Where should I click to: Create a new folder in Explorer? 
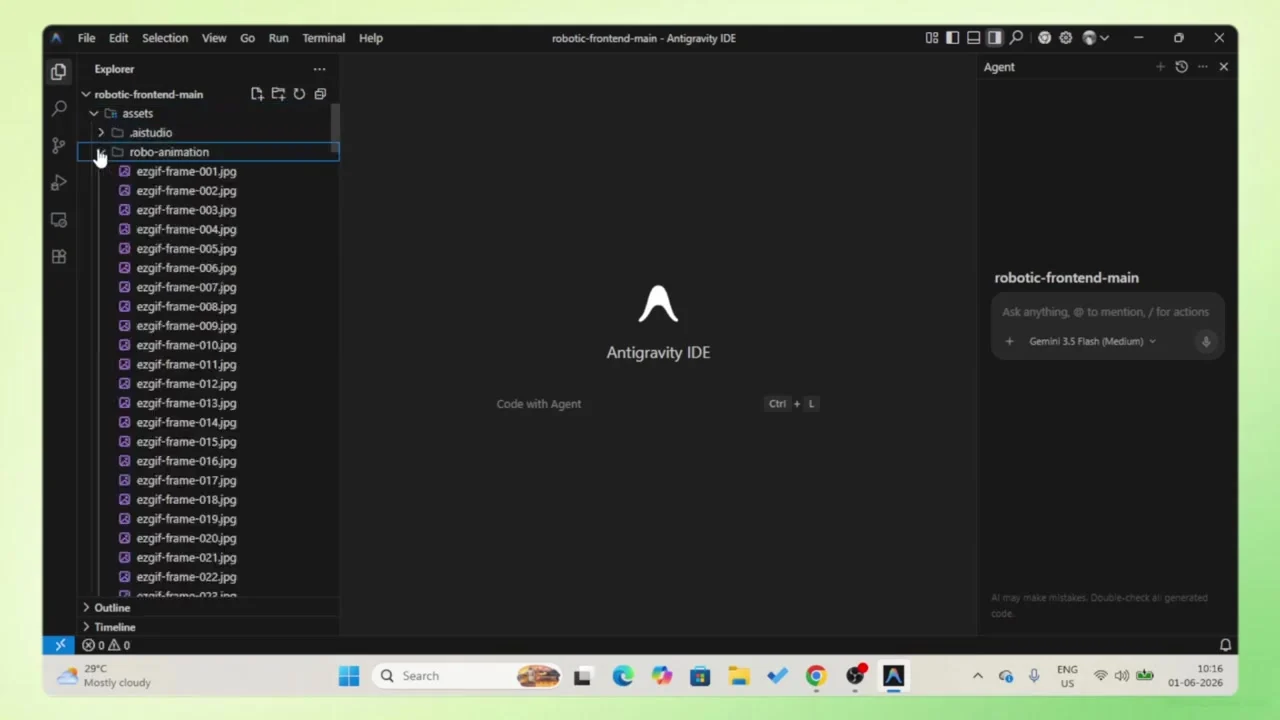278,94
